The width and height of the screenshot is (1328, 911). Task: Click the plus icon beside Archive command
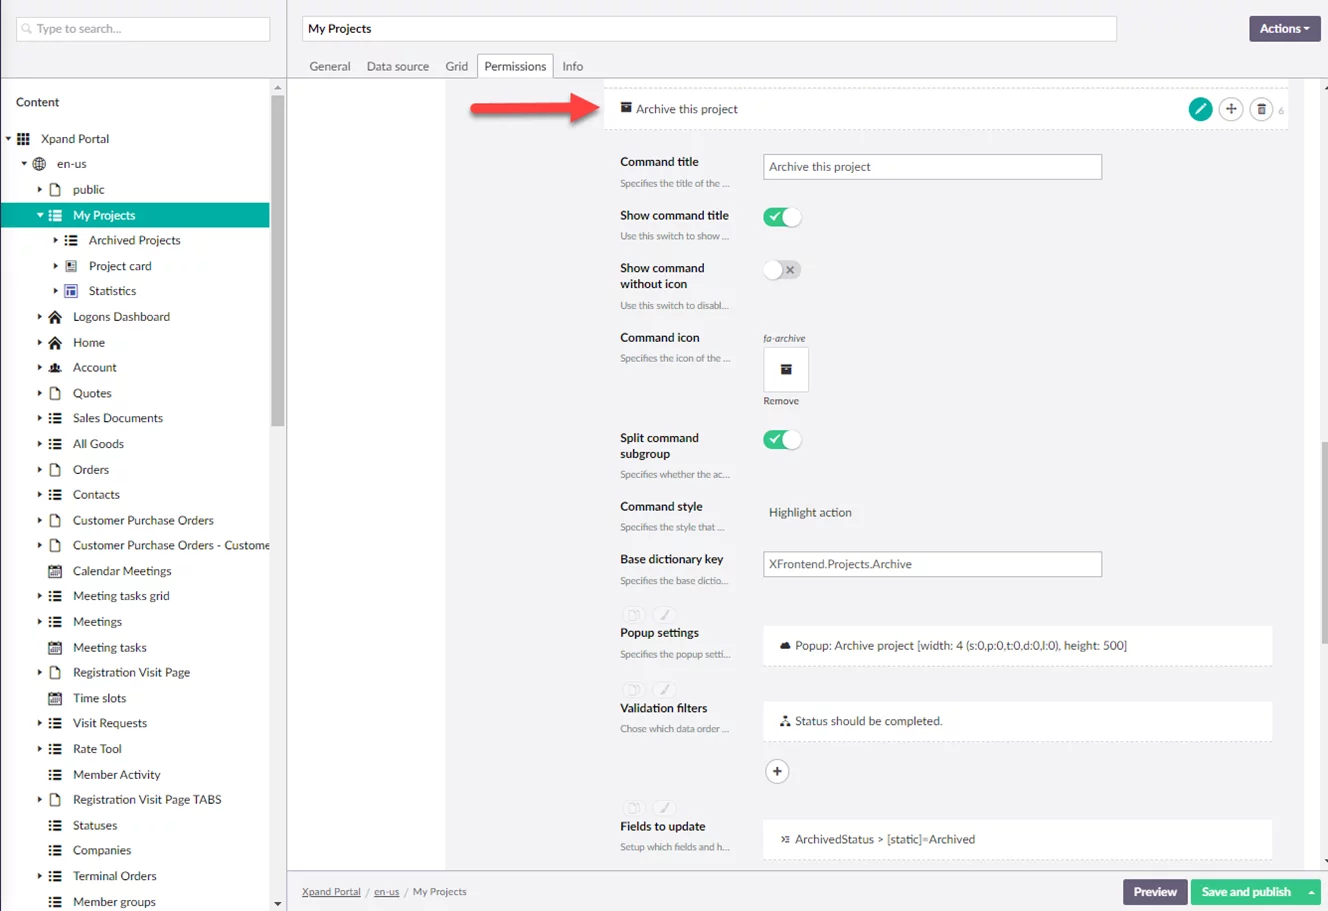click(x=1231, y=109)
